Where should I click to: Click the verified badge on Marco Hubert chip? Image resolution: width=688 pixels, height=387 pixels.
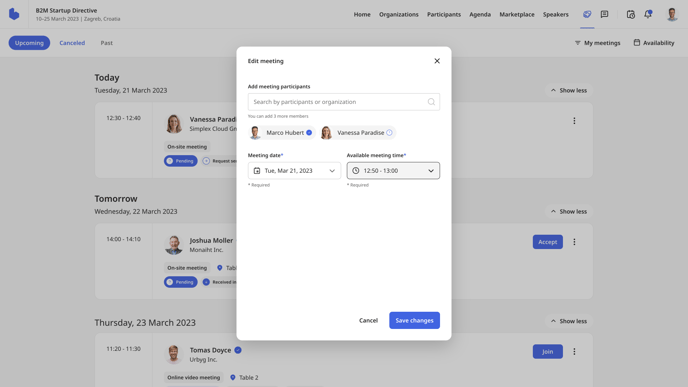point(309,133)
